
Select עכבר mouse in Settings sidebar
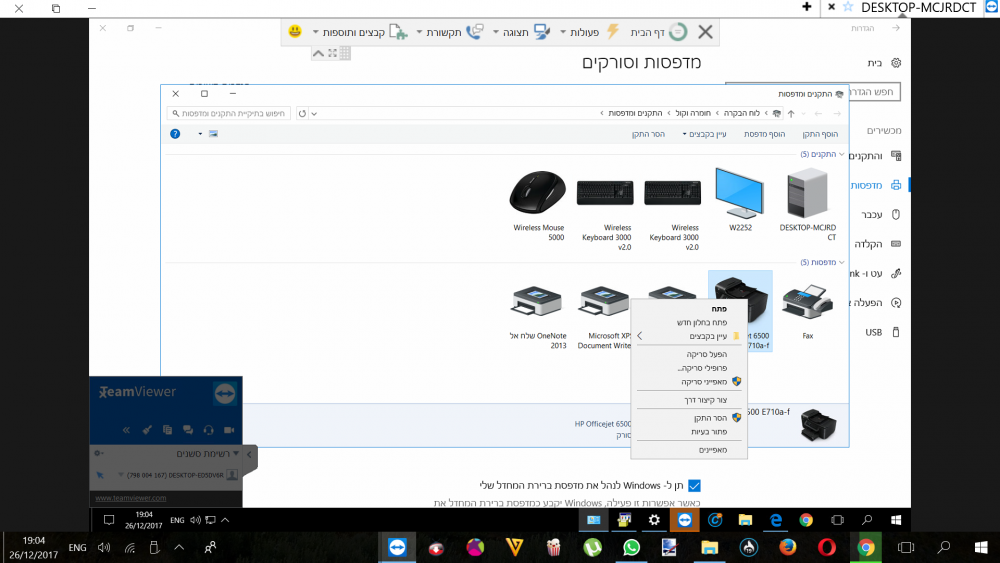coord(880,214)
